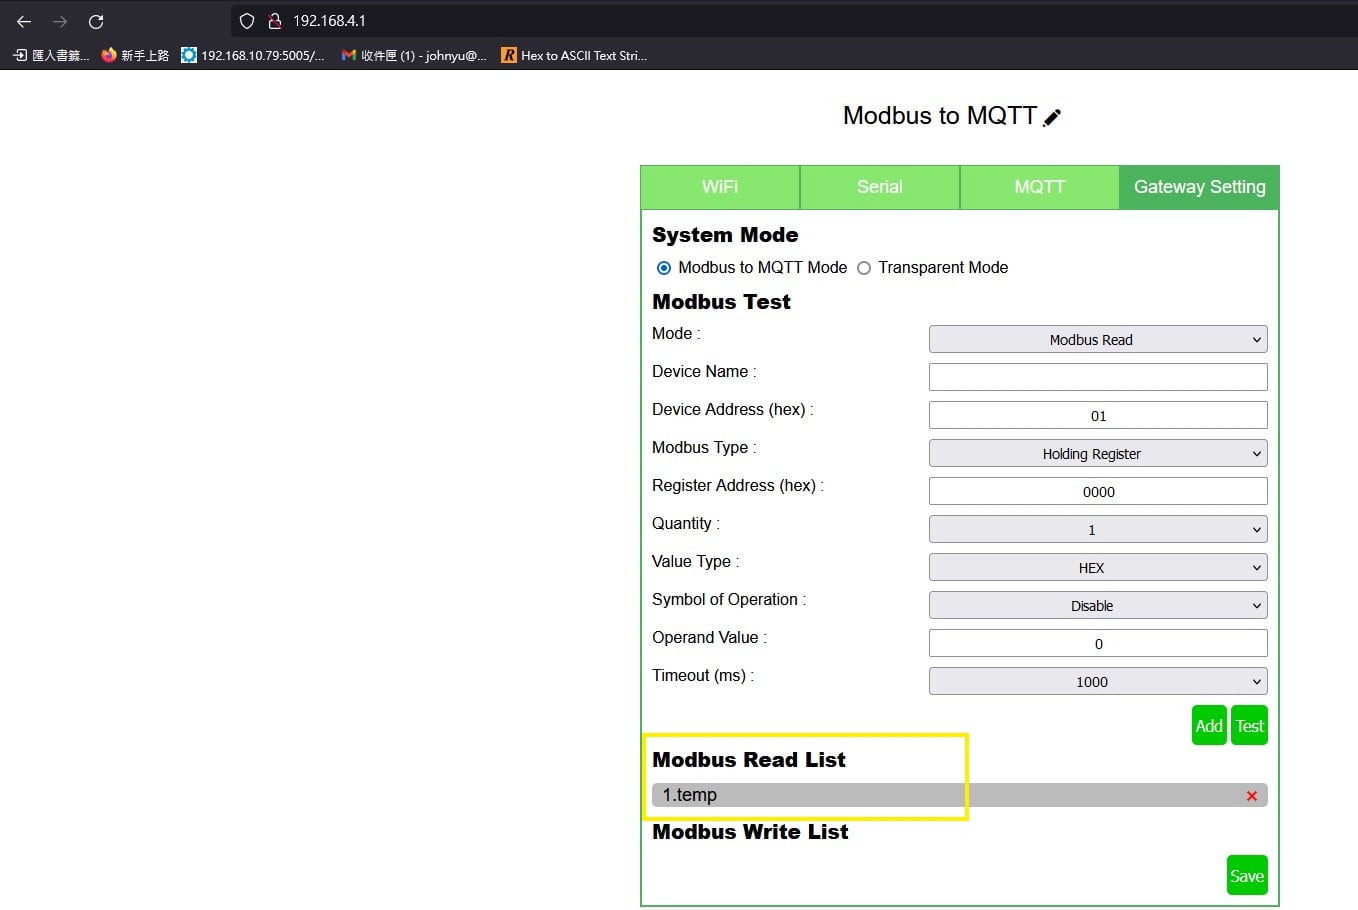Switch to the WiFi tab
Viewport: 1358px width, 910px height.
720,187
